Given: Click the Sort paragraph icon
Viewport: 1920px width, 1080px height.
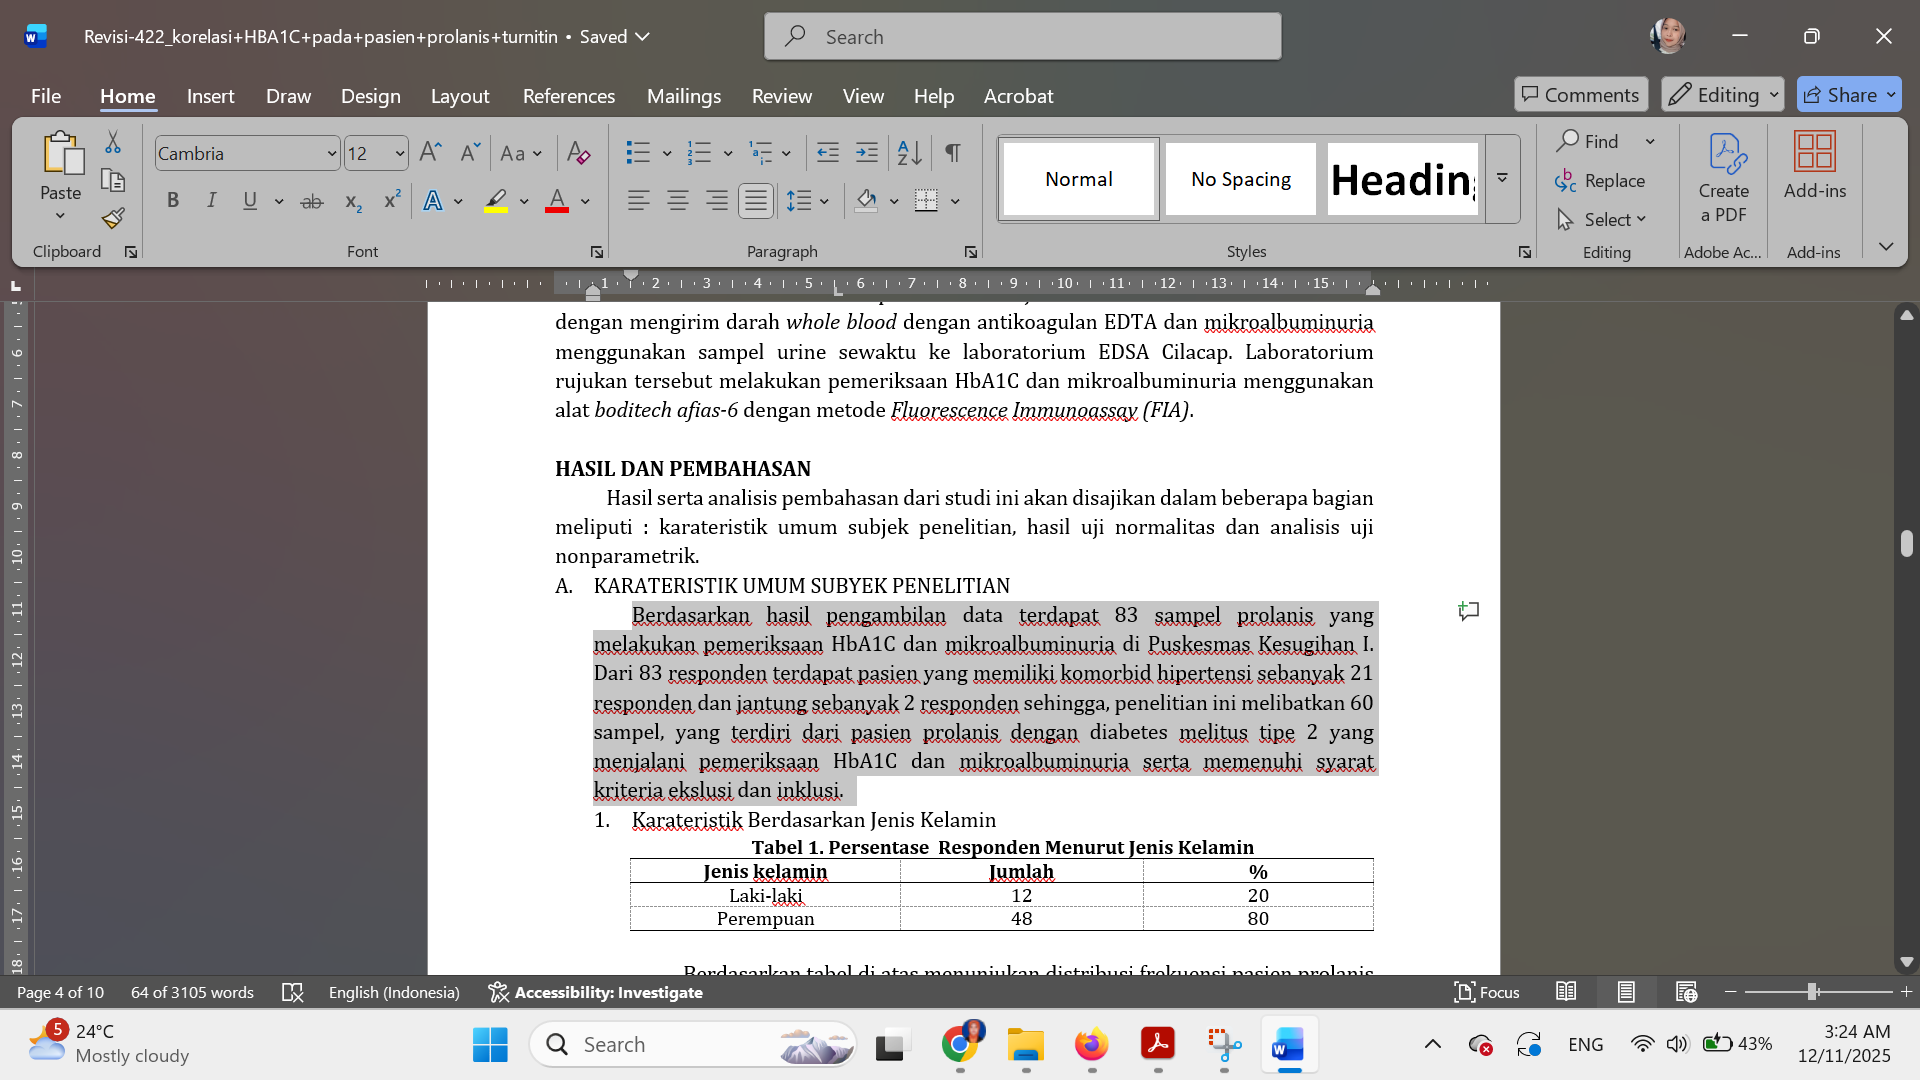Looking at the screenshot, I should coord(909,153).
